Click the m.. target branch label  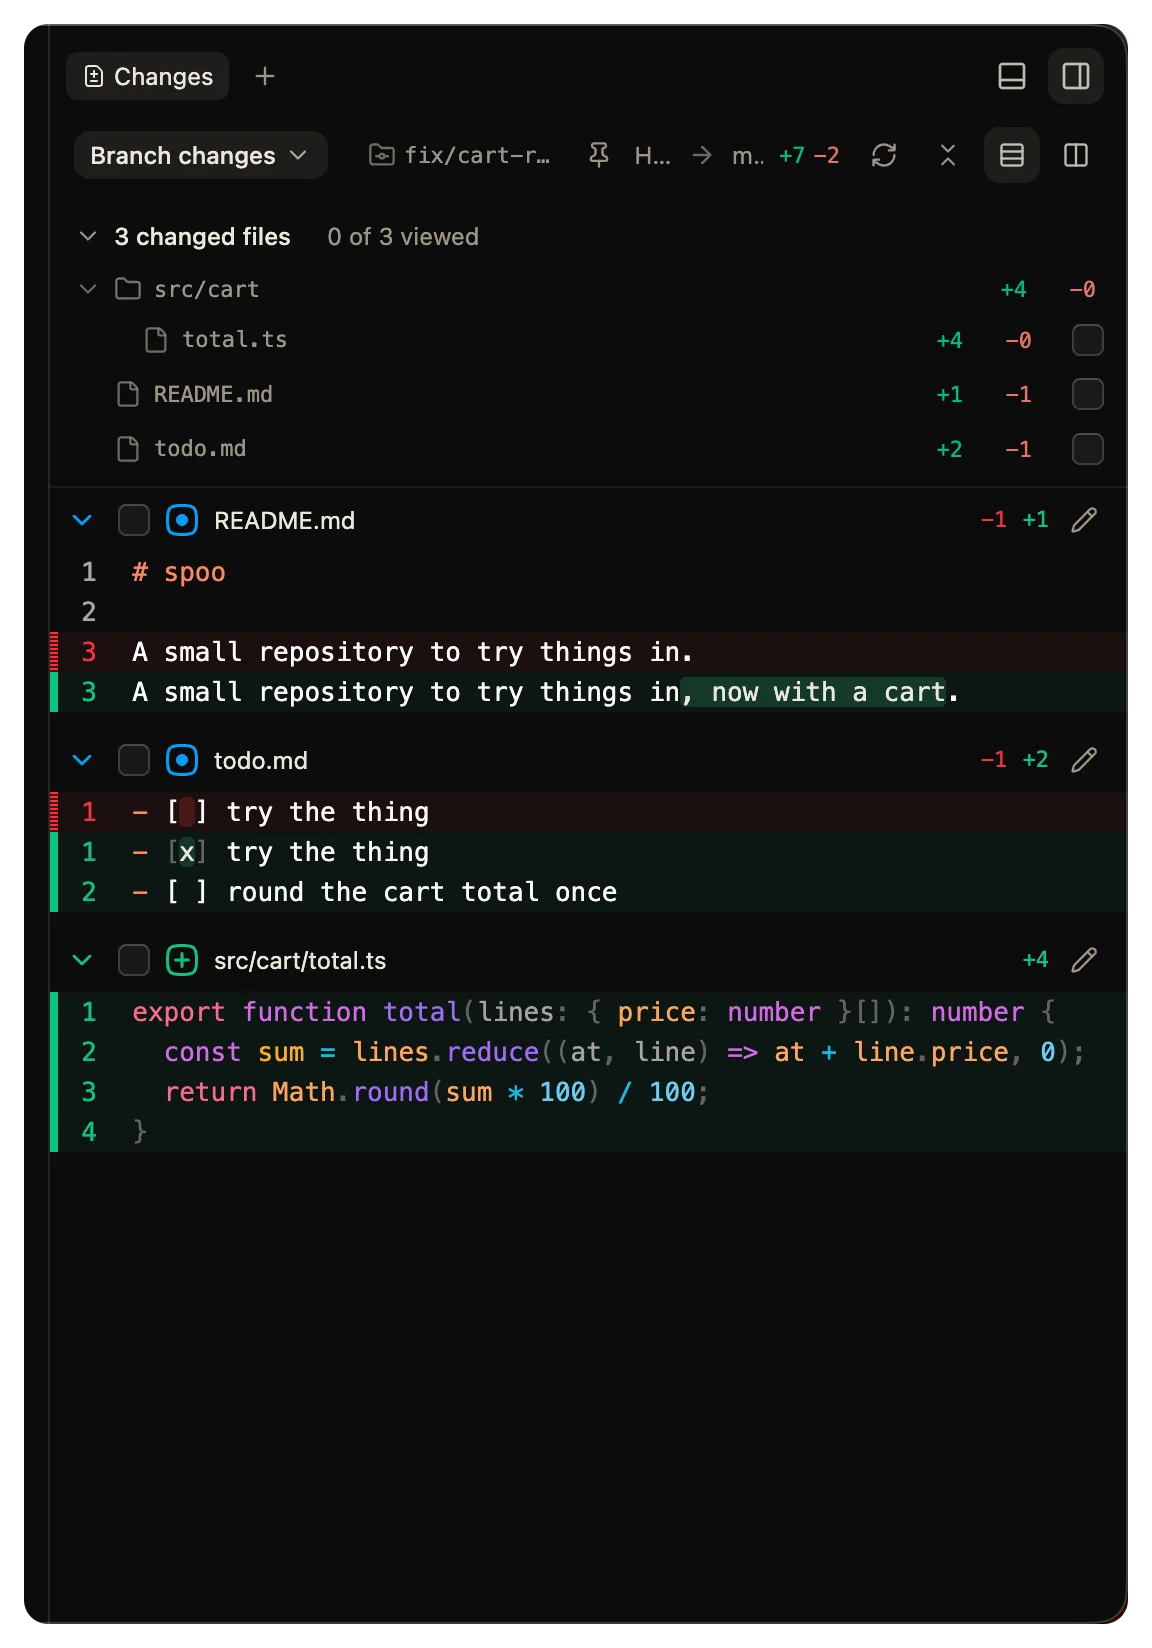point(748,155)
